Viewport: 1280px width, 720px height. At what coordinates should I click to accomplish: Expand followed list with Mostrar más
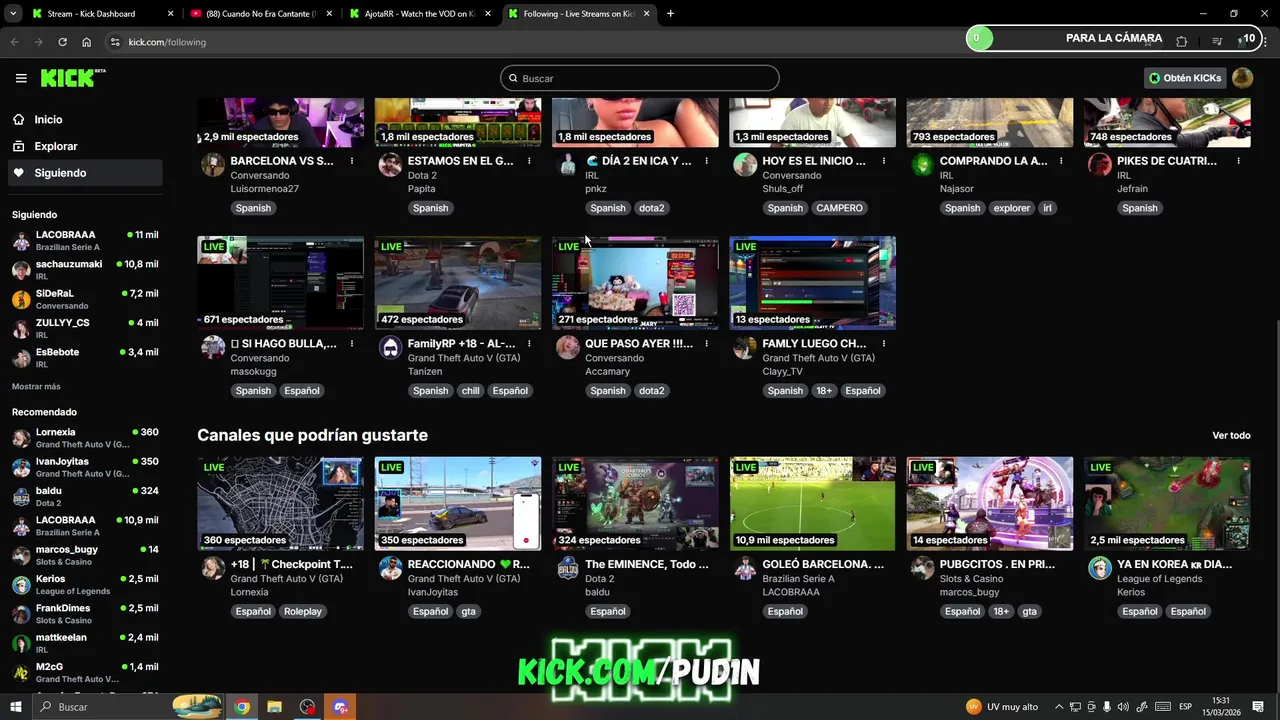coord(36,387)
